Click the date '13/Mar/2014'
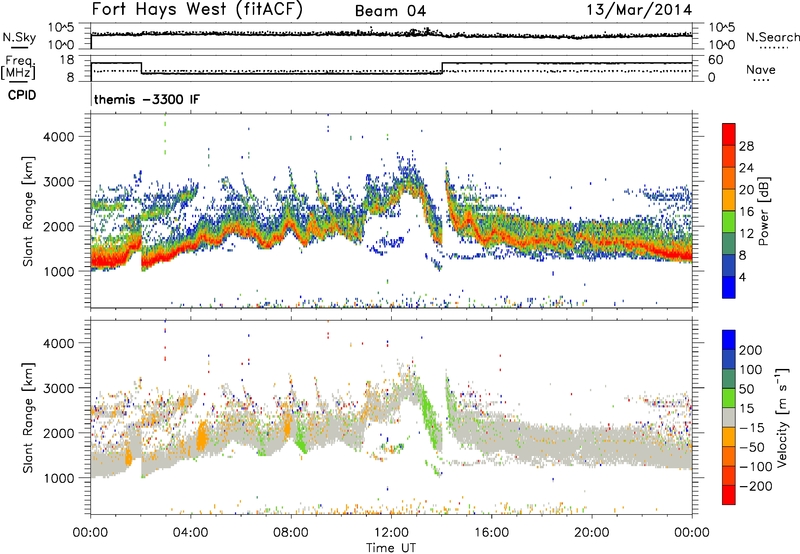The image size is (800, 554). point(639,10)
